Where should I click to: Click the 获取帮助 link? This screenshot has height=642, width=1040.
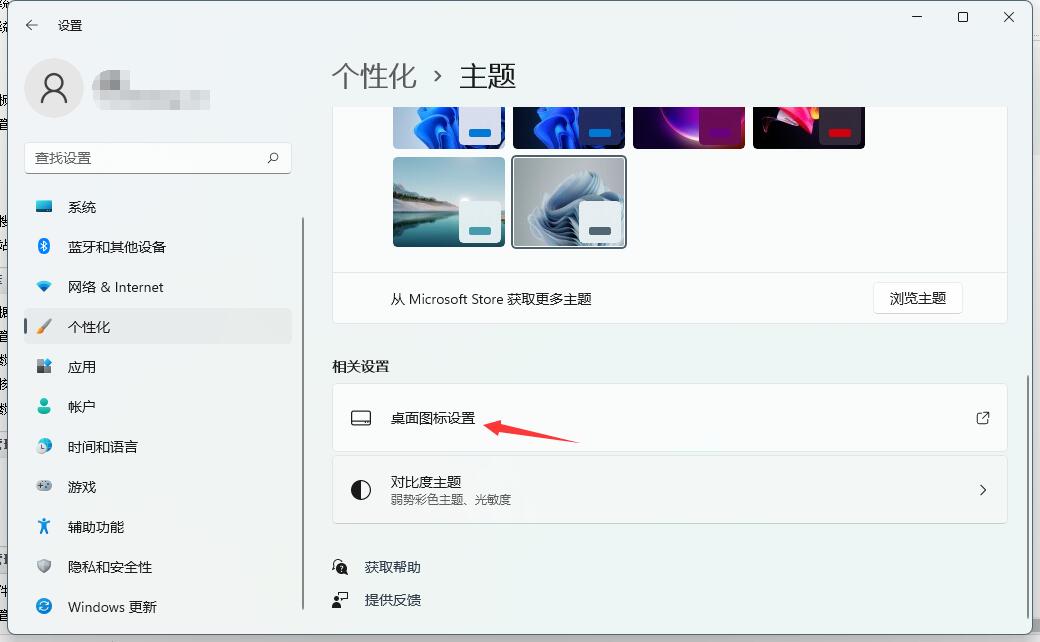[393, 567]
